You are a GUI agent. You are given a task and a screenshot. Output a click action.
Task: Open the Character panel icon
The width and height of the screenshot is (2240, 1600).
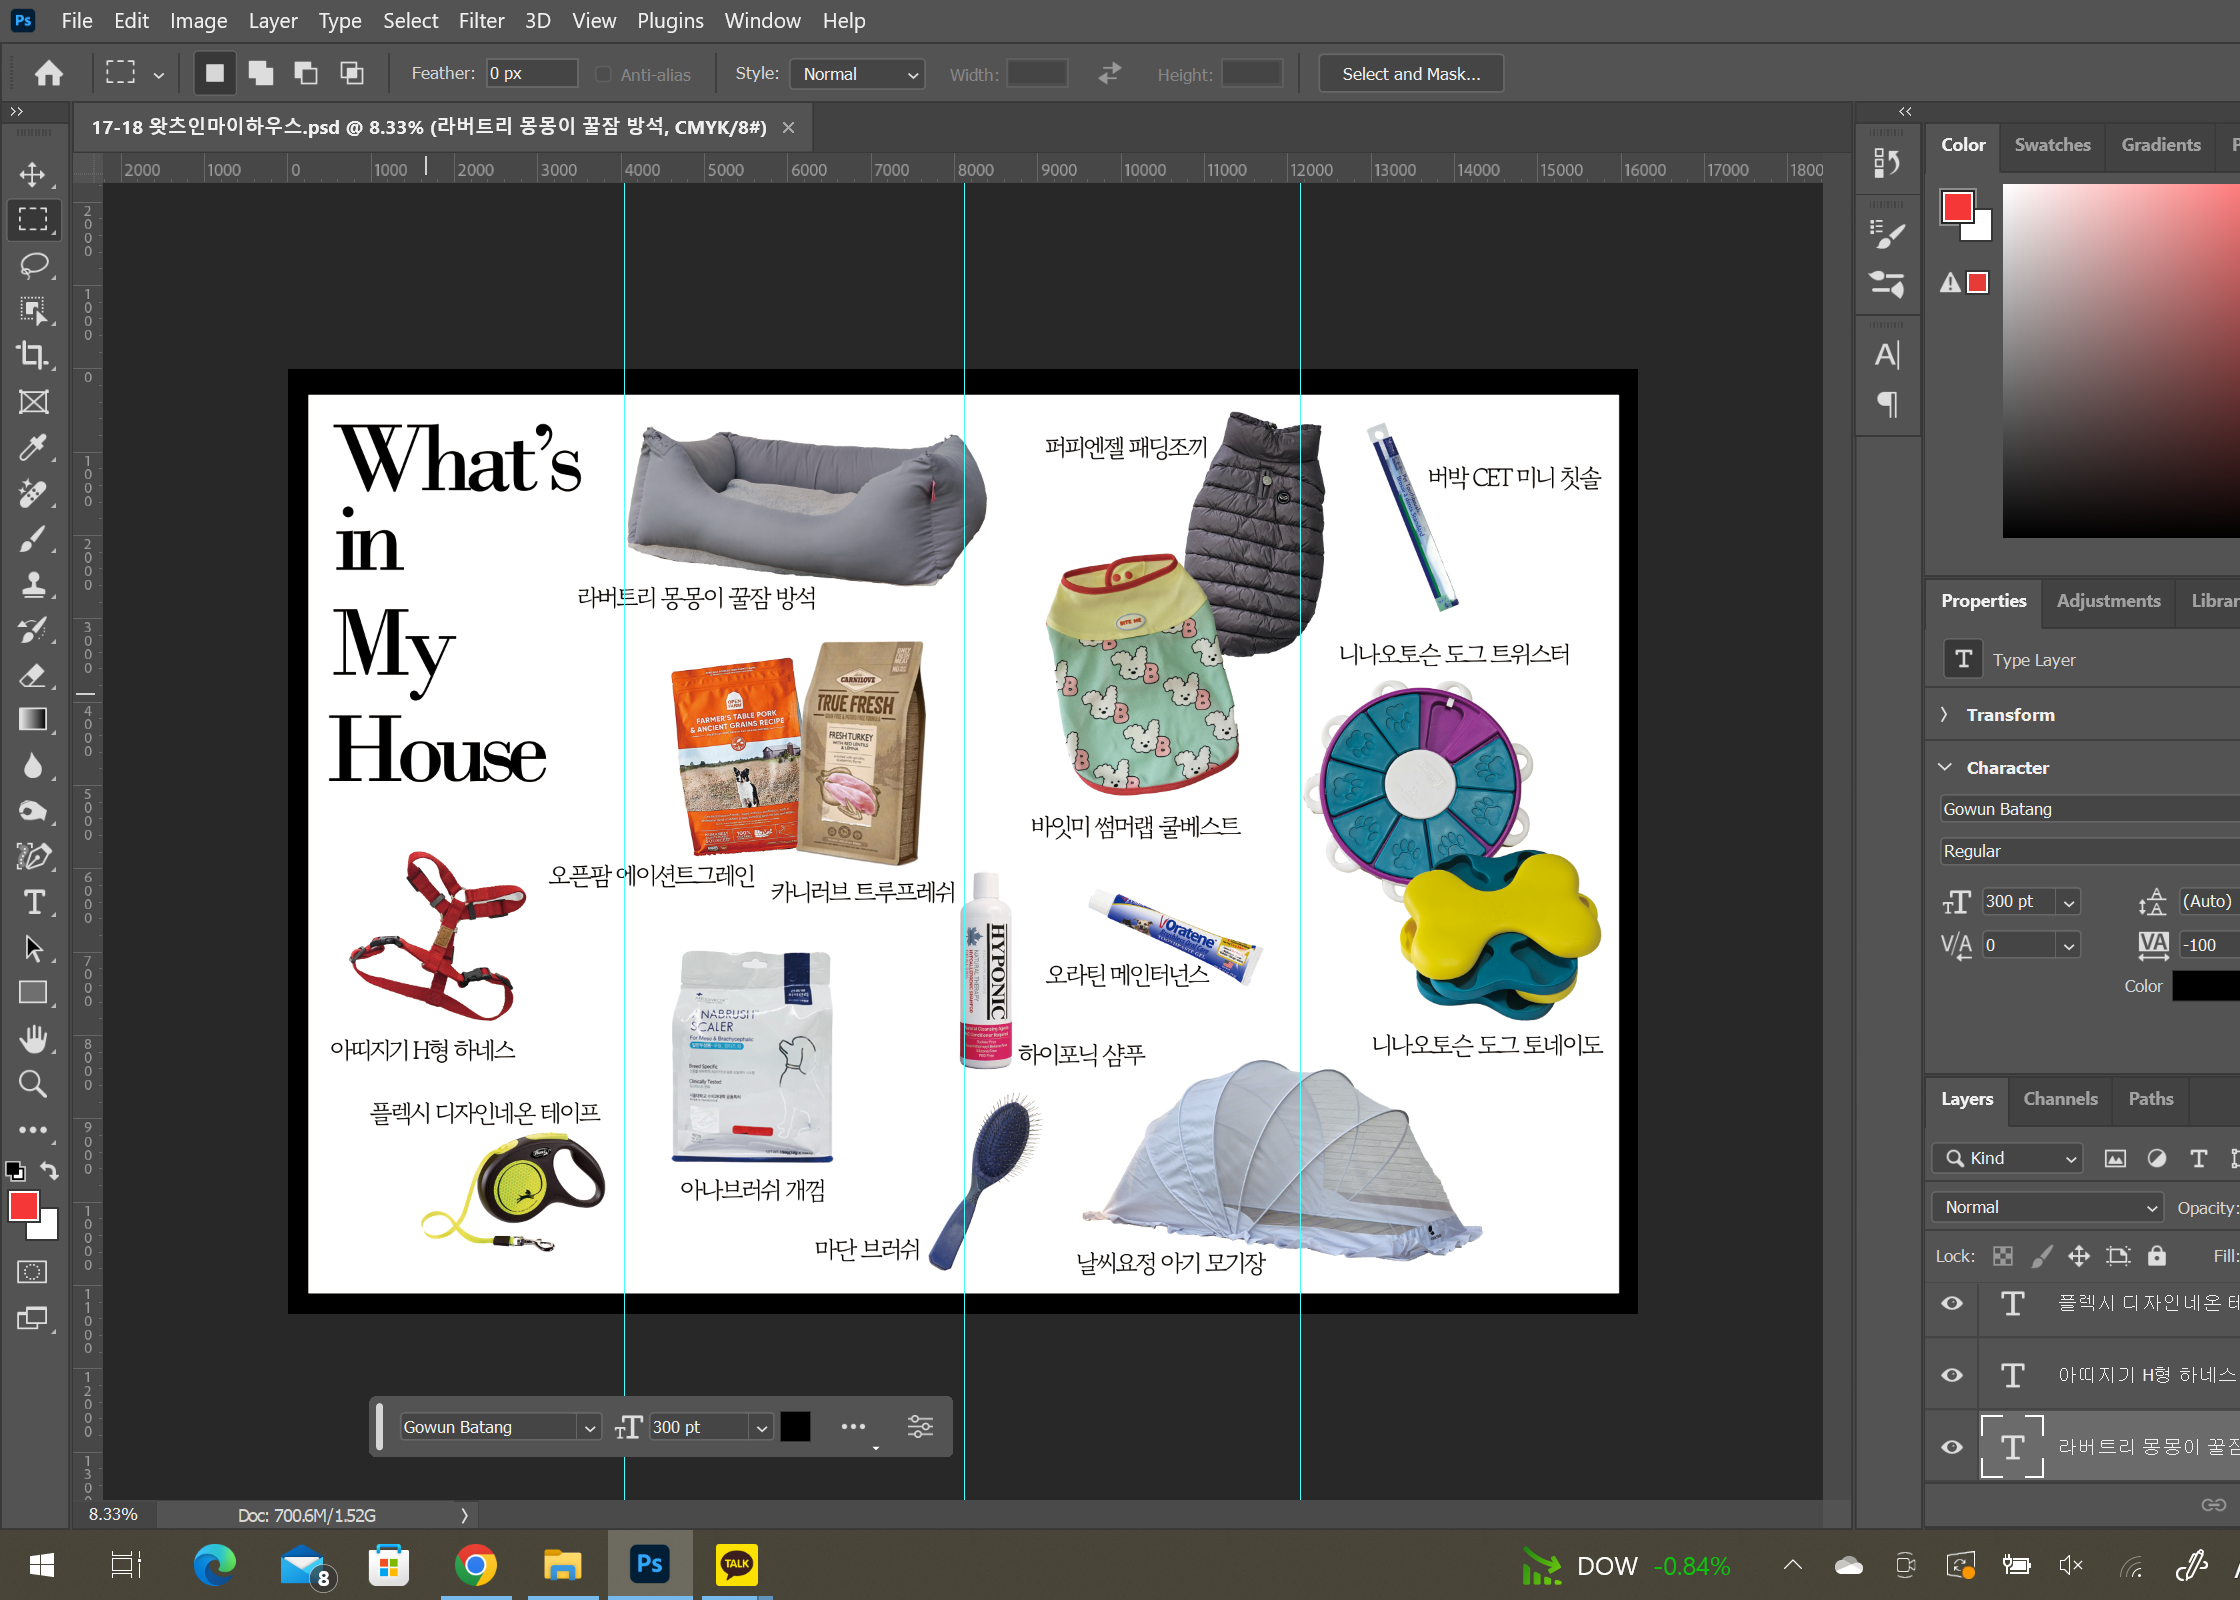pyautogui.click(x=1887, y=355)
